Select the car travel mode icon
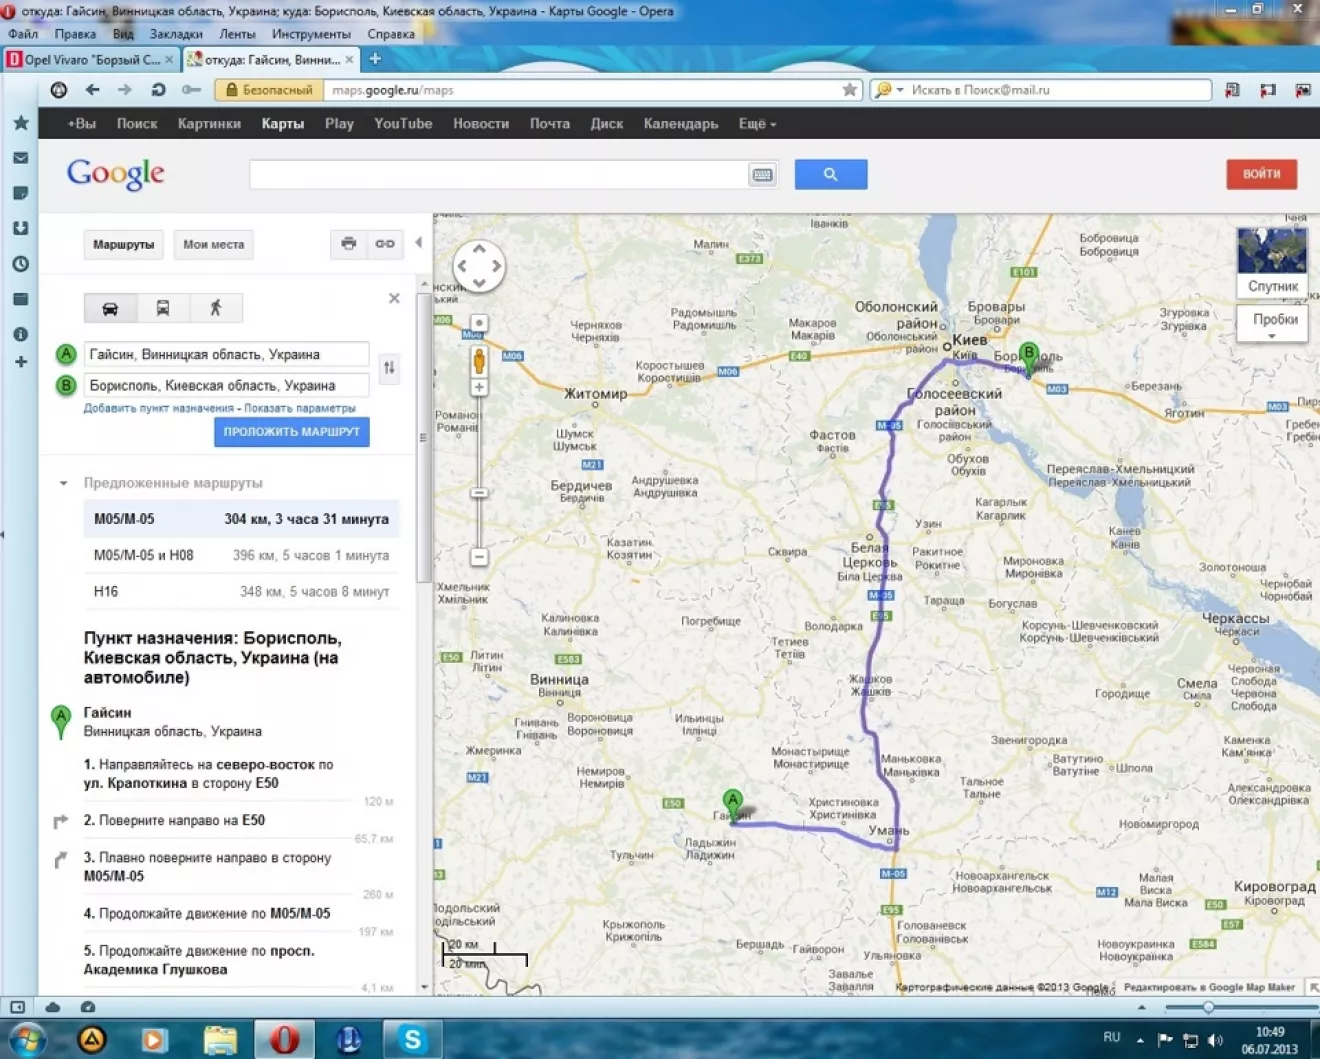 (x=110, y=308)
